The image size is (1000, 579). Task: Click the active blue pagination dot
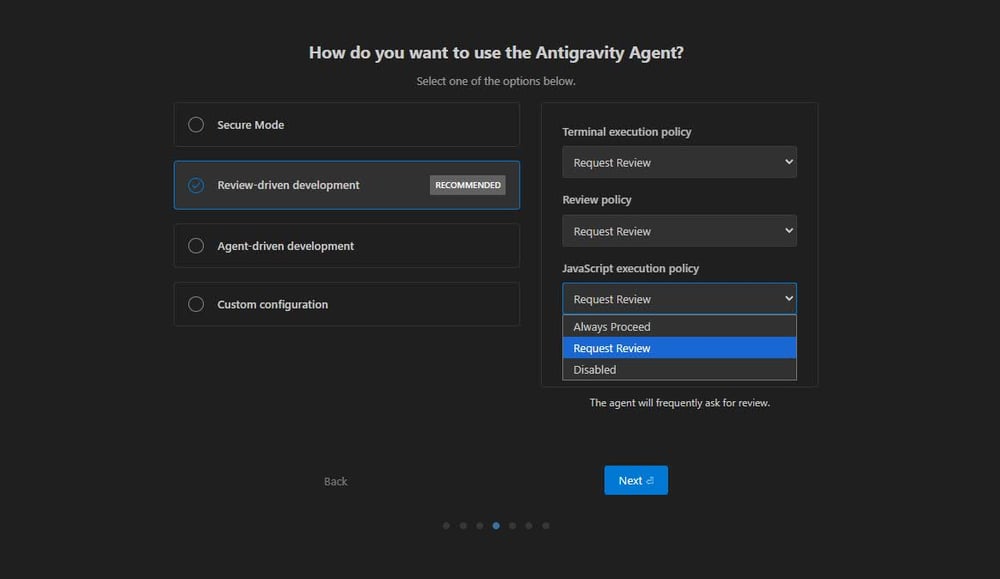(x=496, y=525)
